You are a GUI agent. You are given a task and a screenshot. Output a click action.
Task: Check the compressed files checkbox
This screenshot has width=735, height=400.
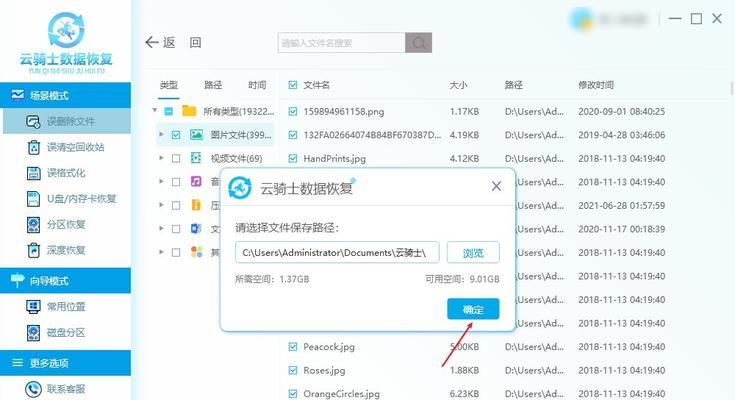pyautogui.click(x=176, y=205)
